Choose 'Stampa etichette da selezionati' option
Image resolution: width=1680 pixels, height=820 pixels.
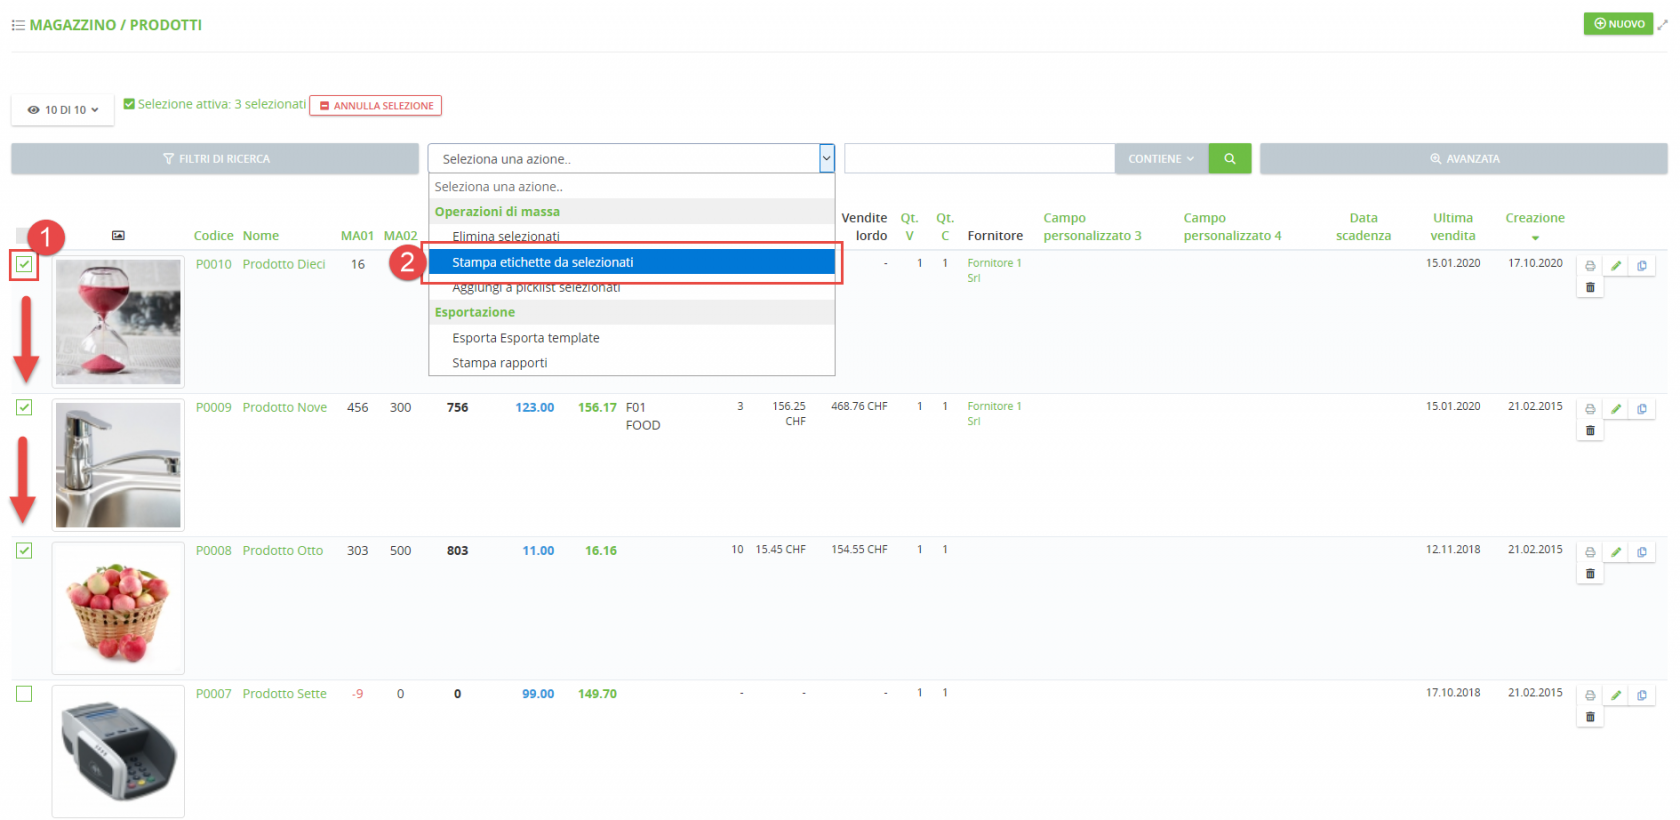(x=631, y=263)
